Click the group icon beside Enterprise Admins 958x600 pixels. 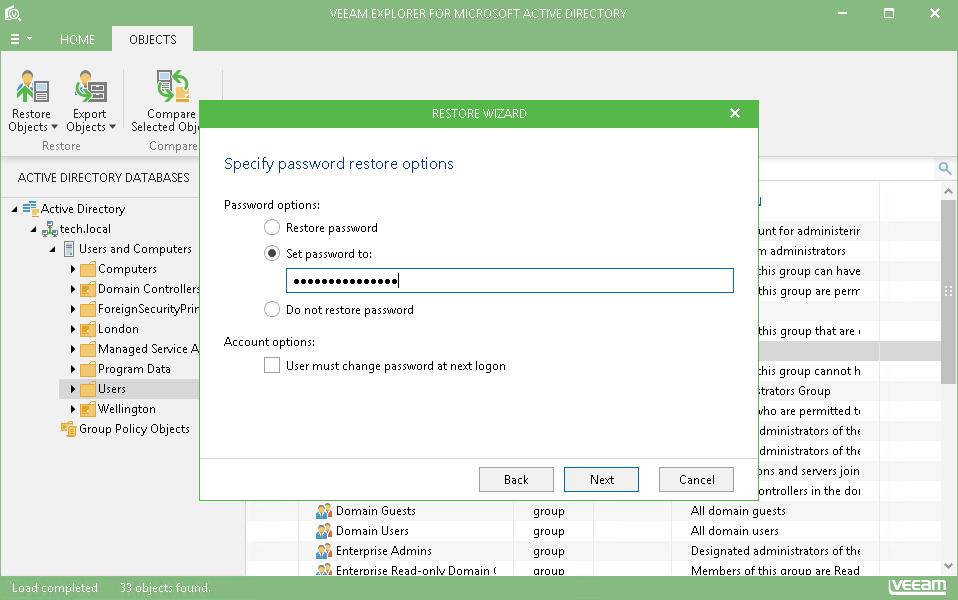[323, 550]
